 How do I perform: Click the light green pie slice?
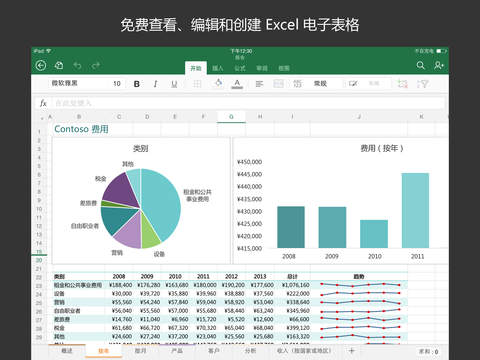(150, 233)
